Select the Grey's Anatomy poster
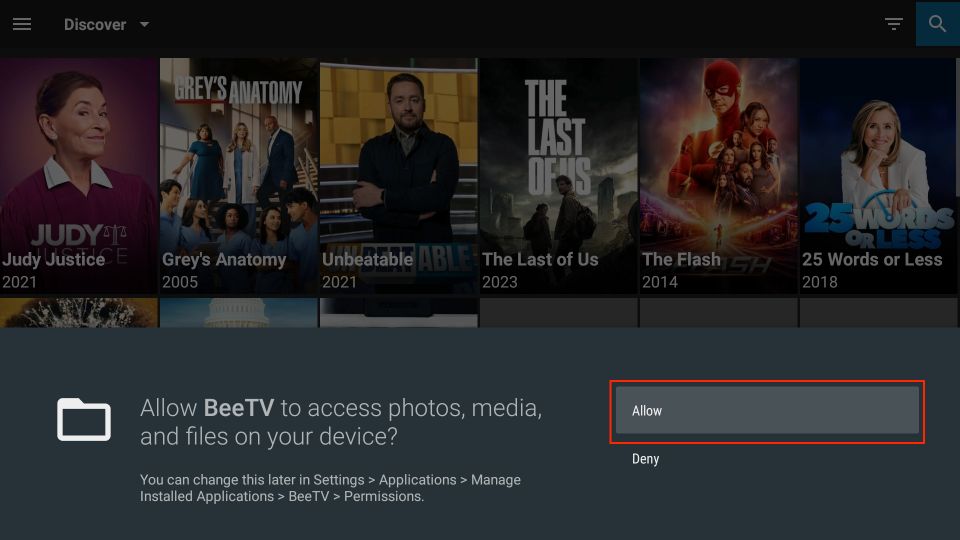960x540 pixels. coord(239,176)
